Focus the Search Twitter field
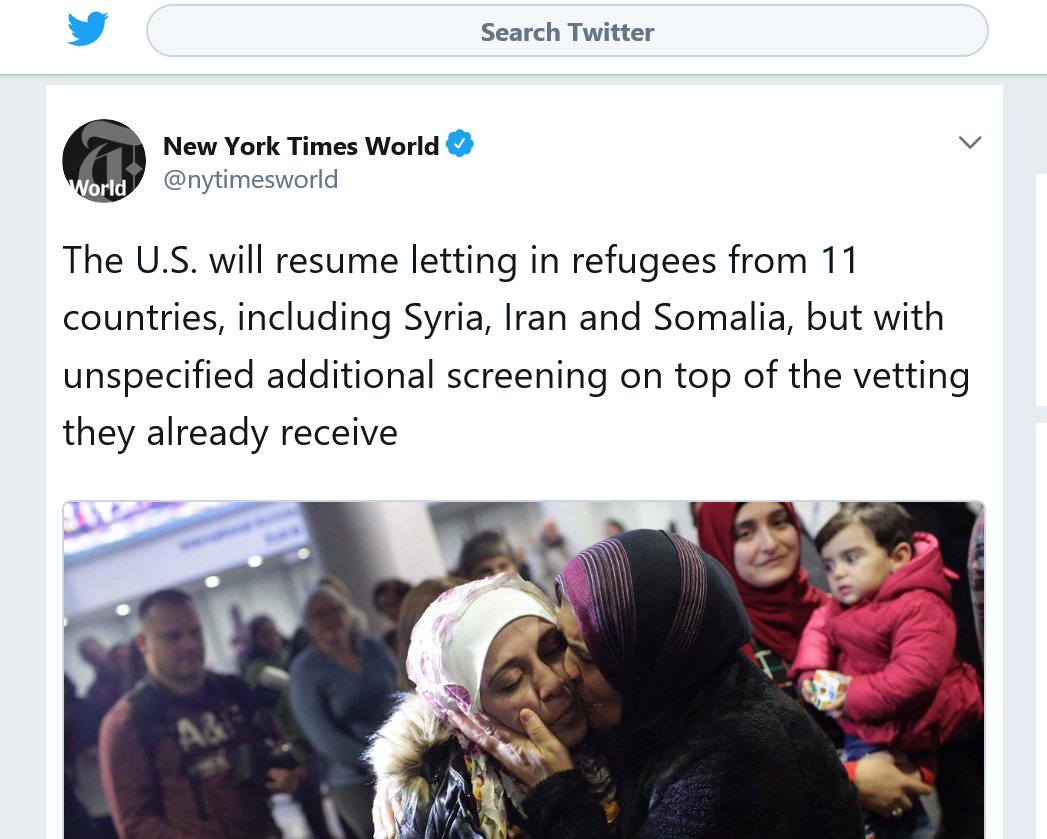Viewport: 1047px width, 839px height. click(567, 31)
